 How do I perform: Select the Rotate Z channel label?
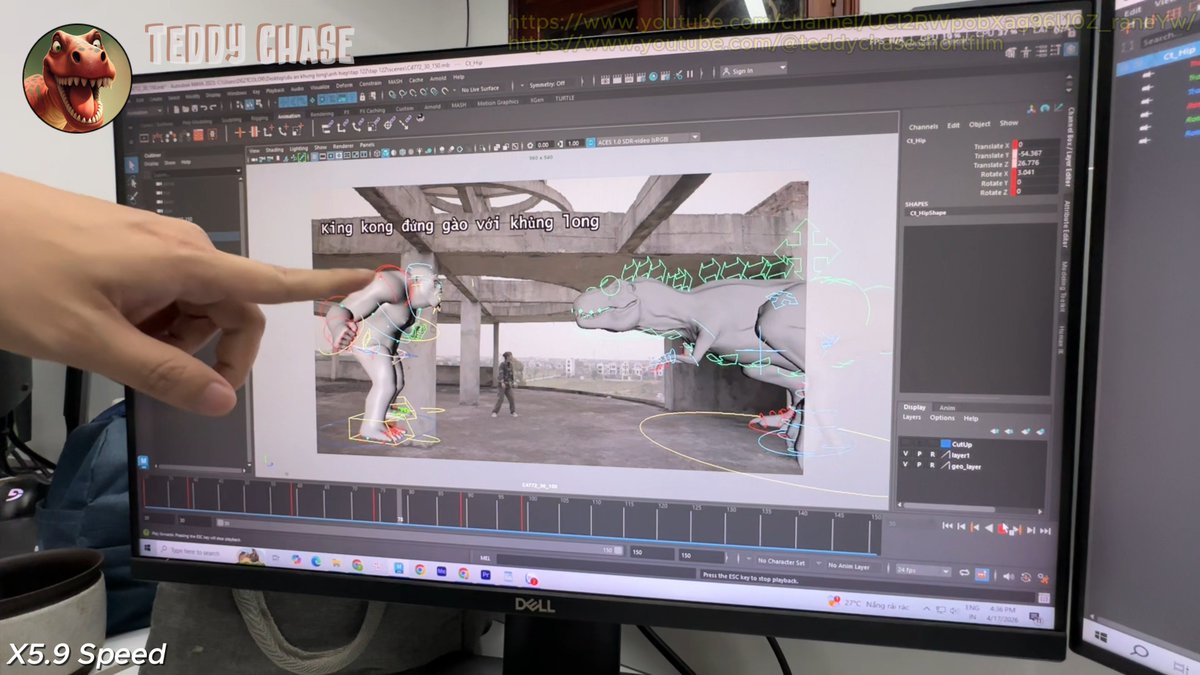coord(993,193)
